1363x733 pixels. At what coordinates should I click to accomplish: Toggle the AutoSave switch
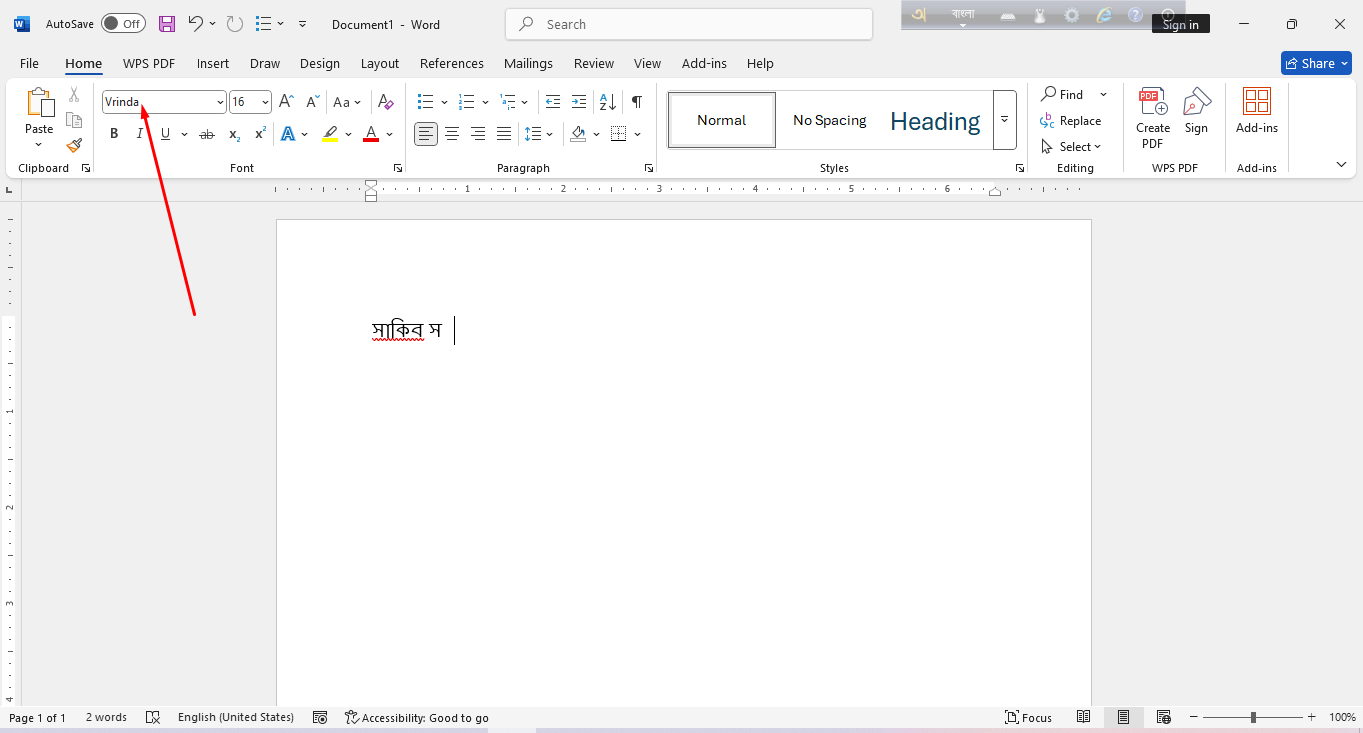click(123, 24)
